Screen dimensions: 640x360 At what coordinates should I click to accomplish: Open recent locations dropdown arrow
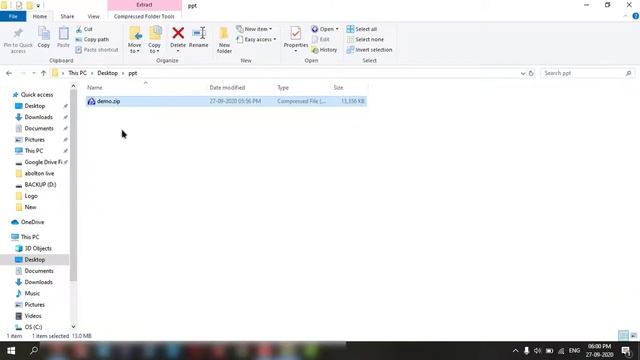click(33, 73)
